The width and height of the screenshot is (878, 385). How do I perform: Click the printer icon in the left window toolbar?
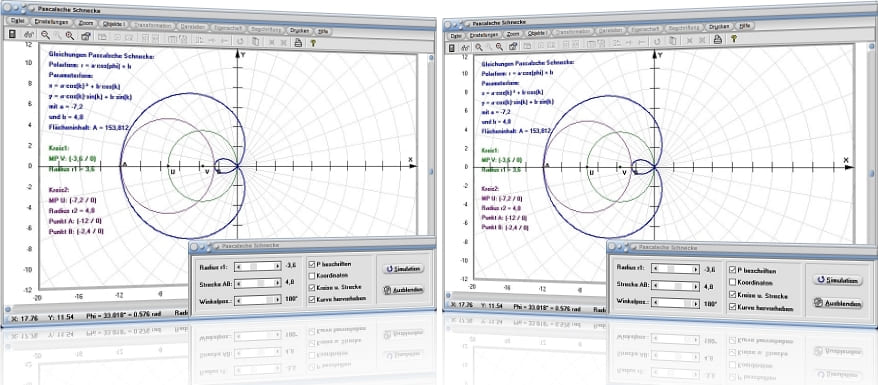[x=299, y=42]
